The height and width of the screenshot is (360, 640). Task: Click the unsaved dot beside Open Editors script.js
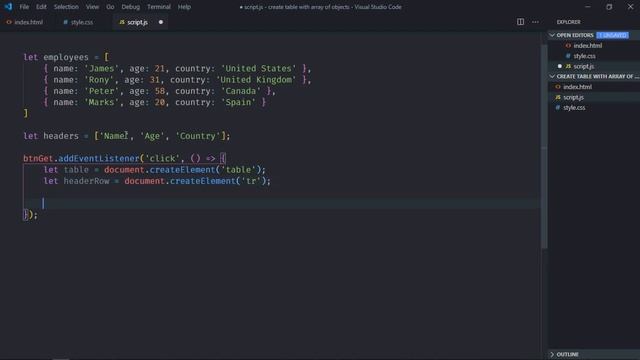[x=560, y=66]
